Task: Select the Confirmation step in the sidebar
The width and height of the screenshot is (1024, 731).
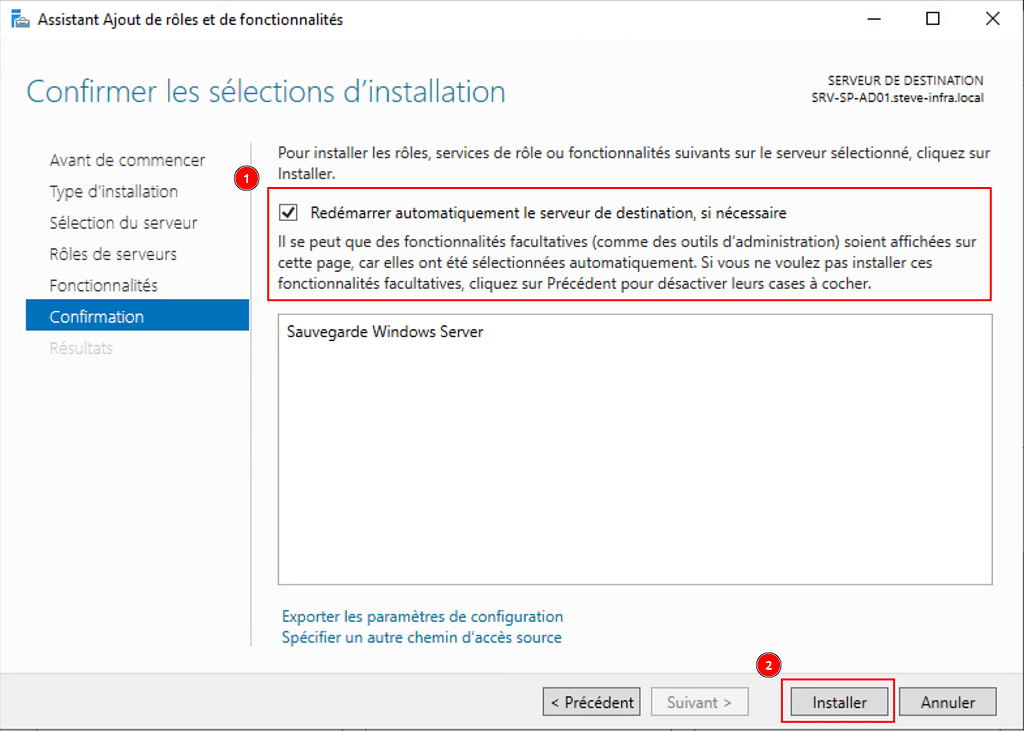Action: pyautogui.click(x=97, y=317)
